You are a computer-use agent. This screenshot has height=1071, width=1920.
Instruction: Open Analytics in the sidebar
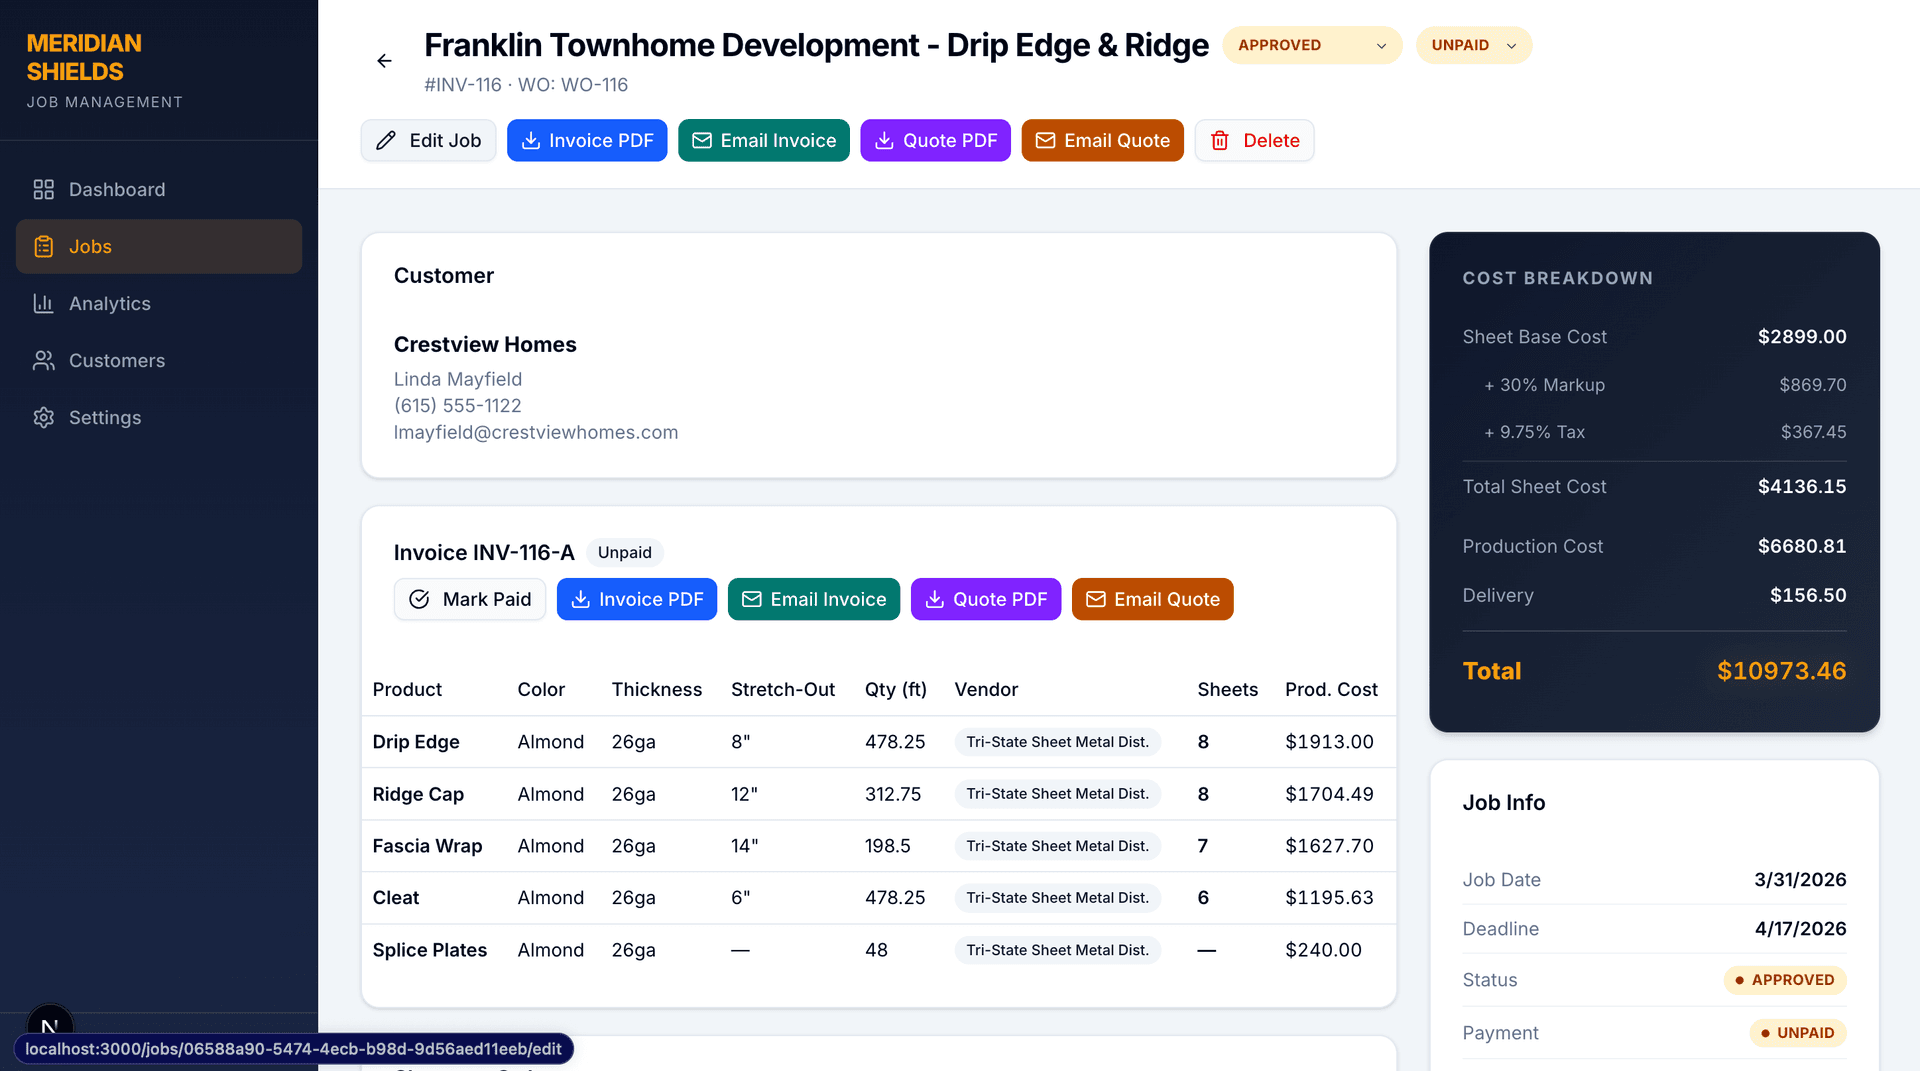[x=110, y=304]
